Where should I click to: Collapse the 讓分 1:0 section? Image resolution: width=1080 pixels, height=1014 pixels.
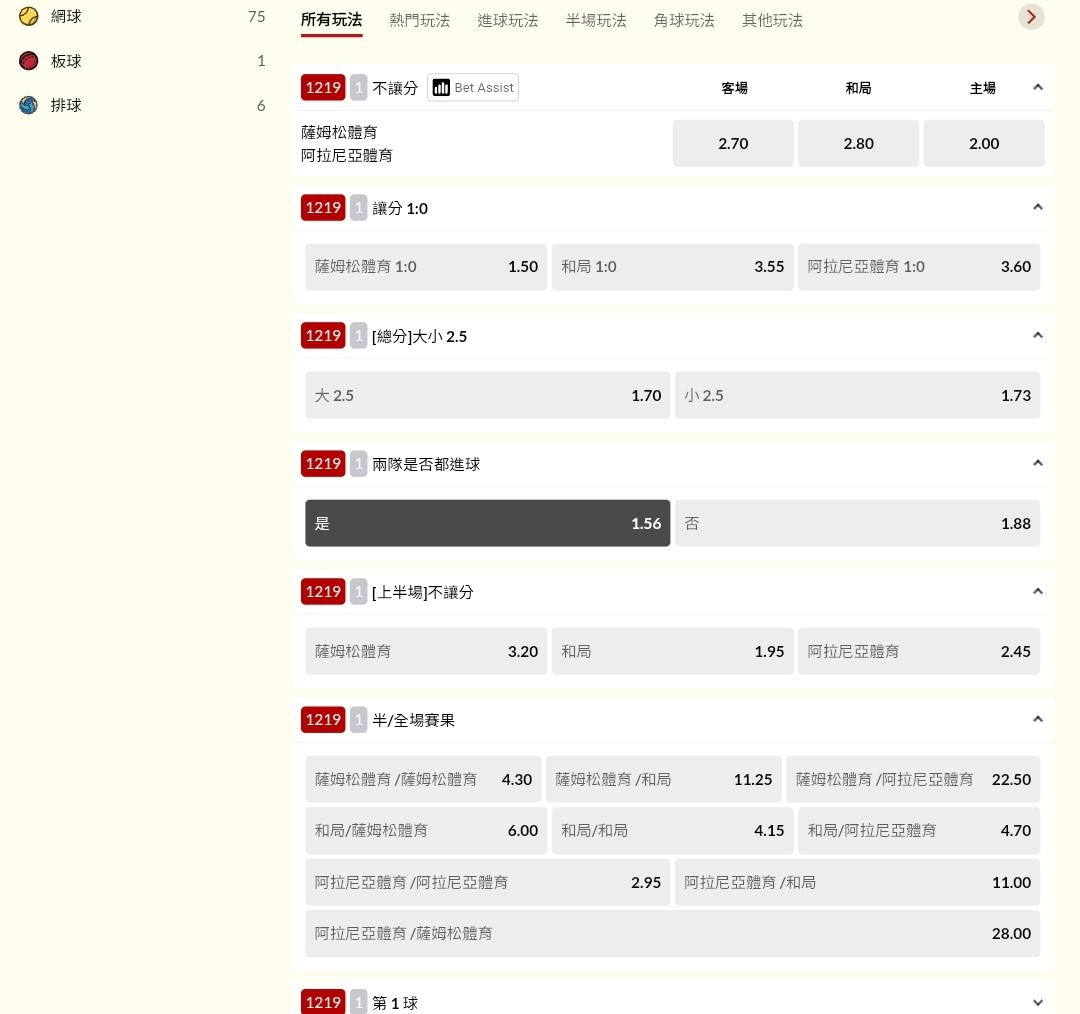pos(1037,207)
